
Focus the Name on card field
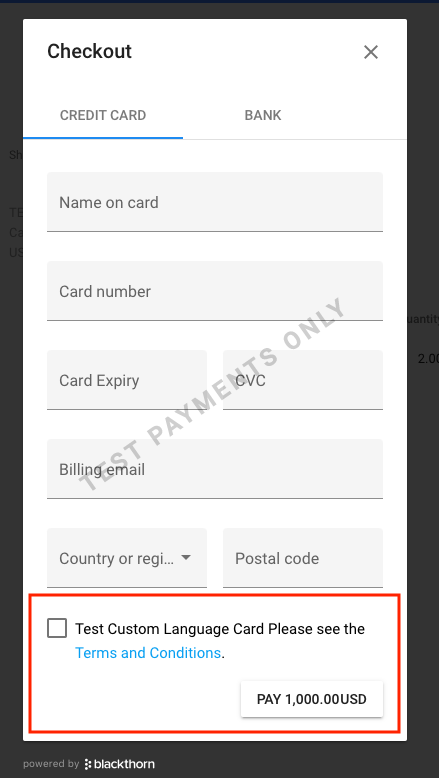pos(215,202)
